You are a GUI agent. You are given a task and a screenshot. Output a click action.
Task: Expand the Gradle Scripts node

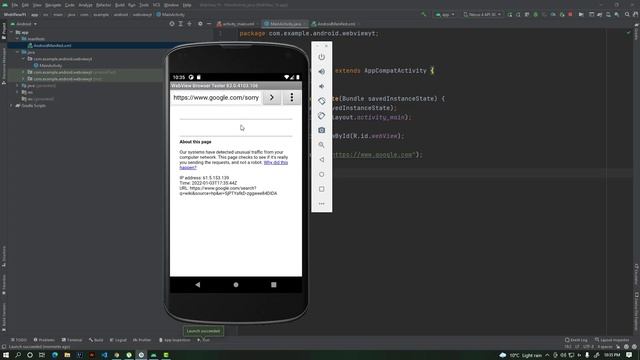[11, 106]
